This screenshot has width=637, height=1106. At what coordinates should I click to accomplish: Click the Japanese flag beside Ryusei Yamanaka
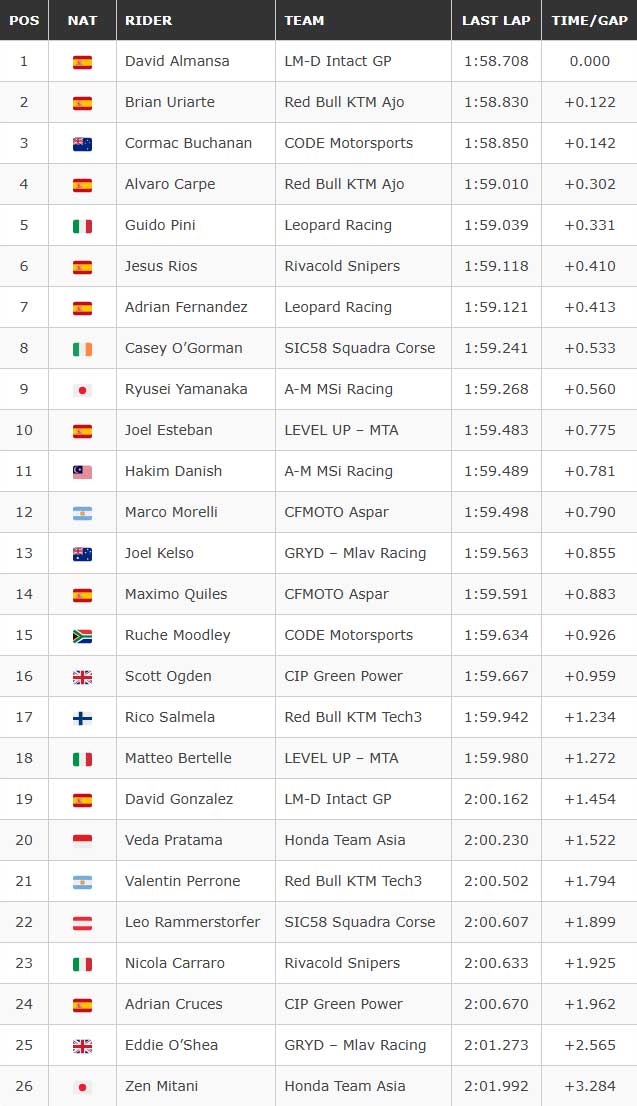82,390
